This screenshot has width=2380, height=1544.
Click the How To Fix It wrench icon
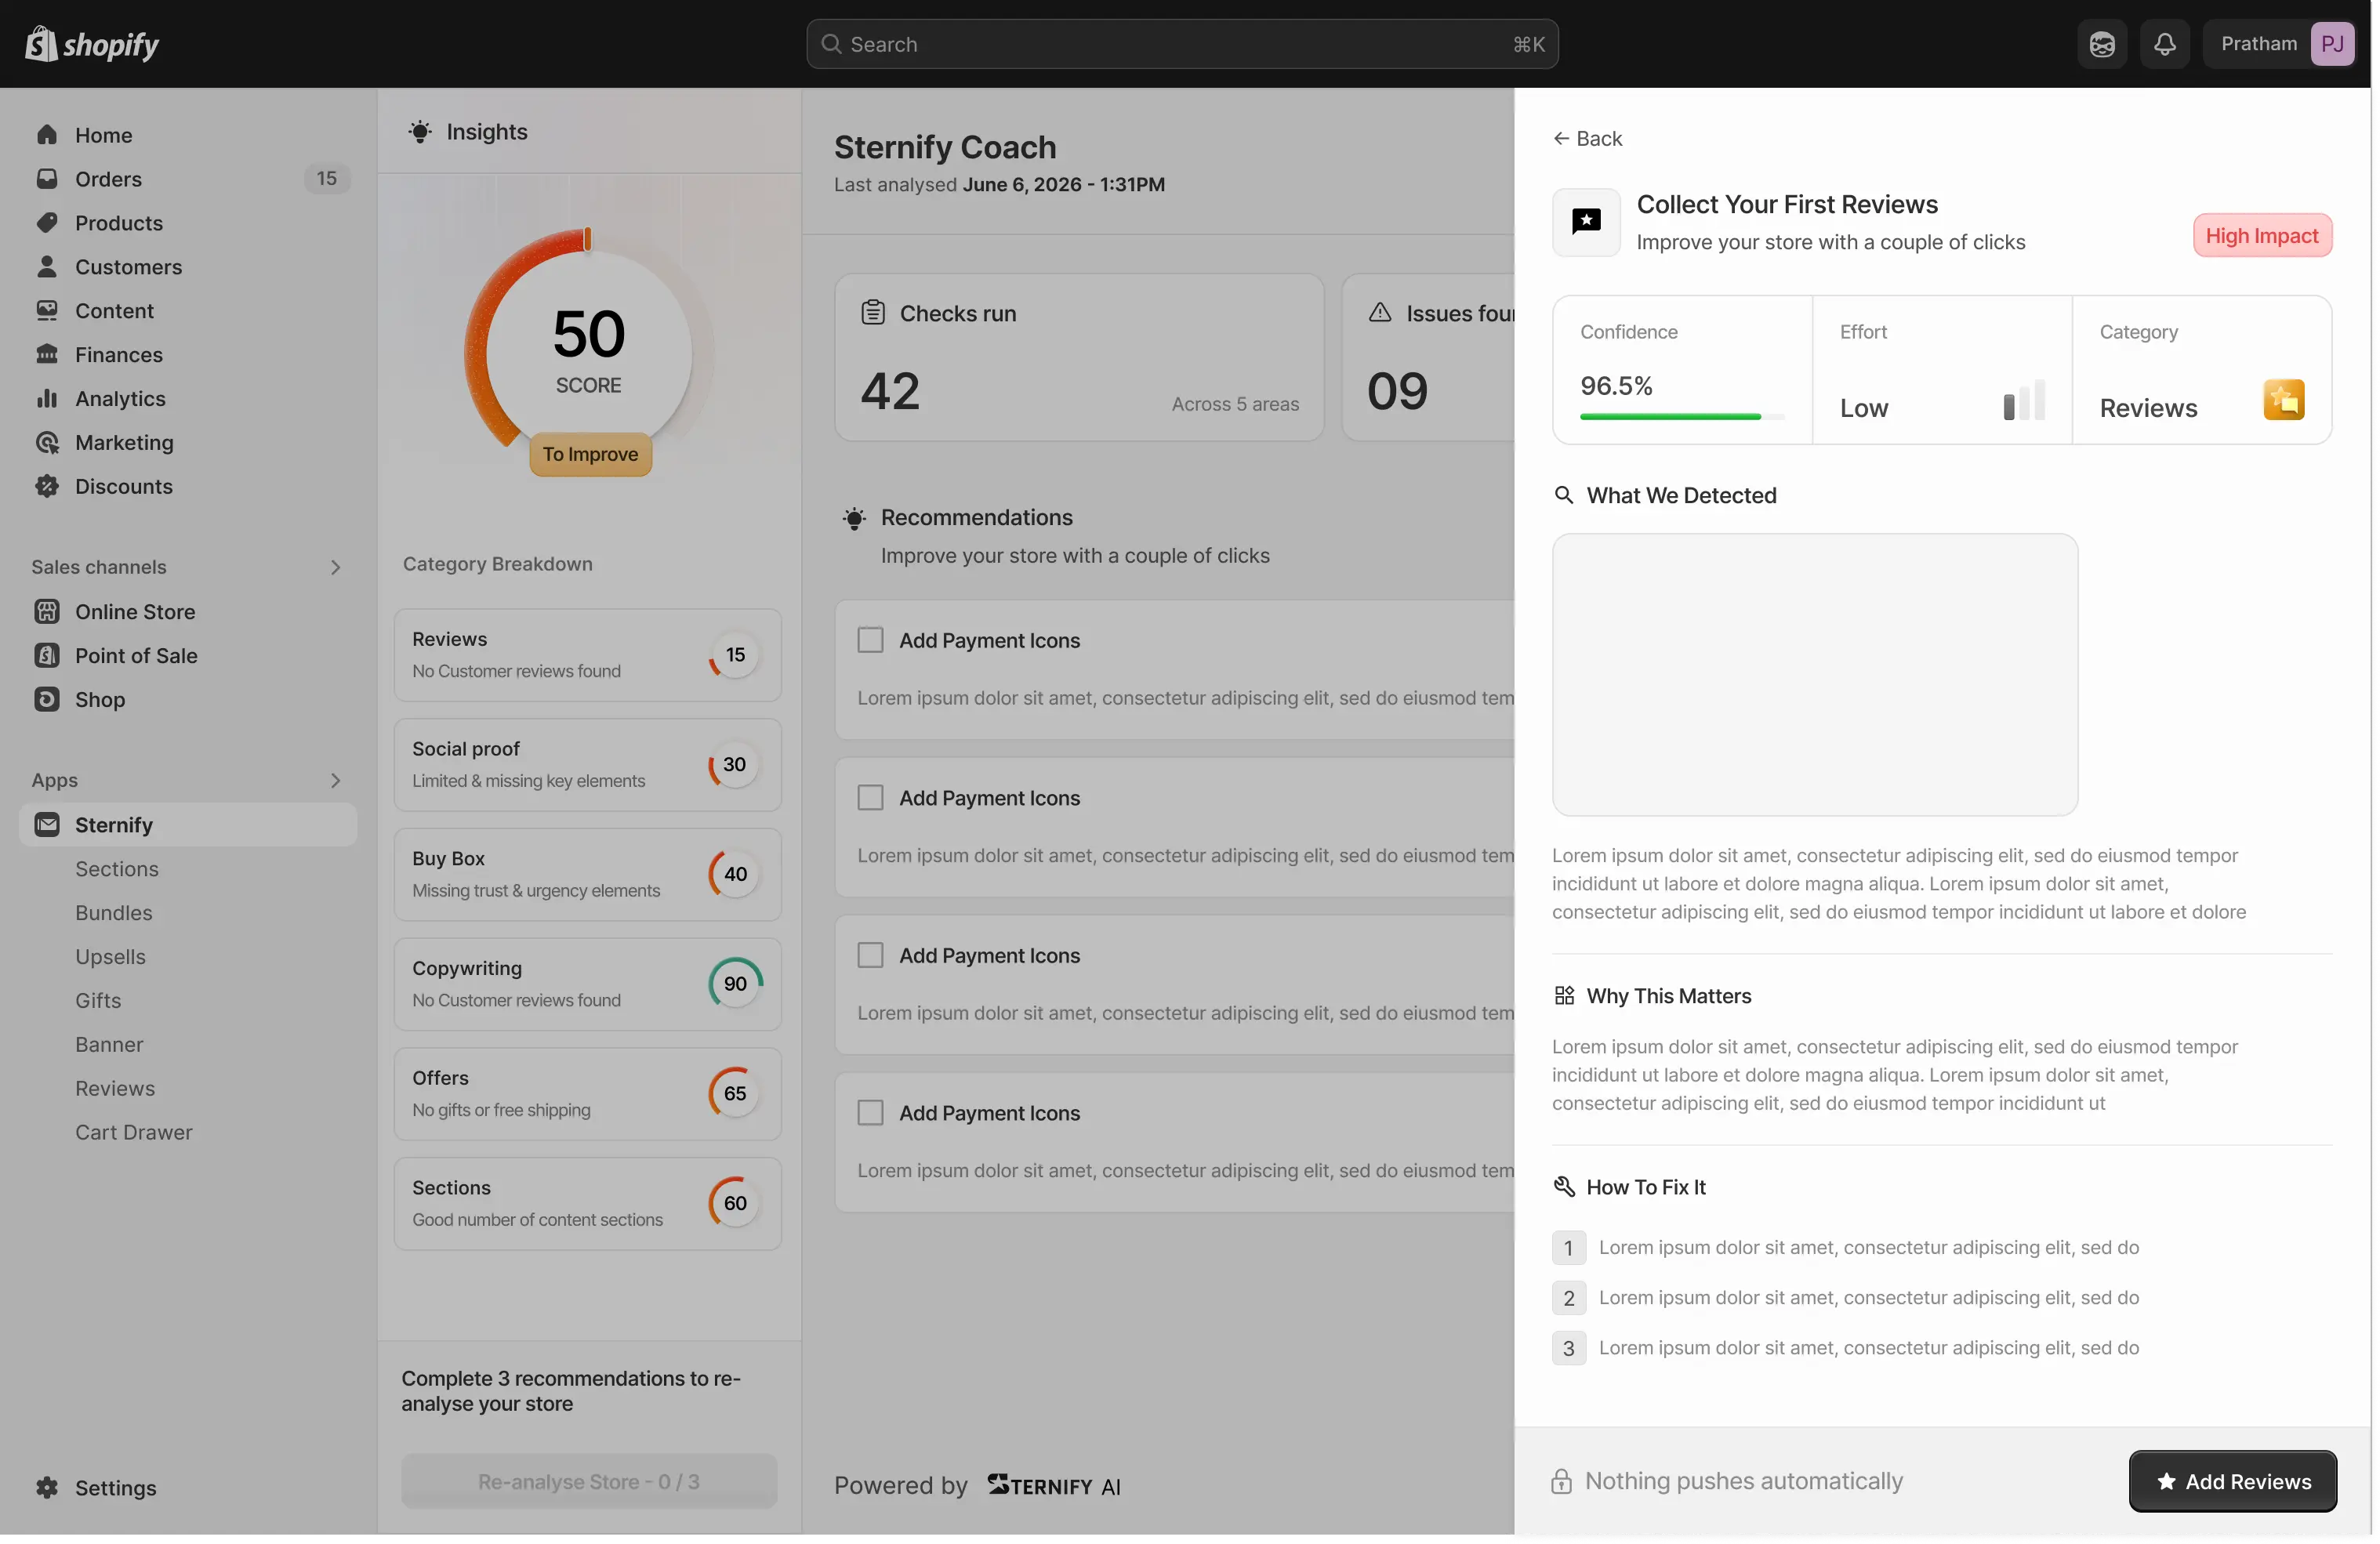1564,1187
